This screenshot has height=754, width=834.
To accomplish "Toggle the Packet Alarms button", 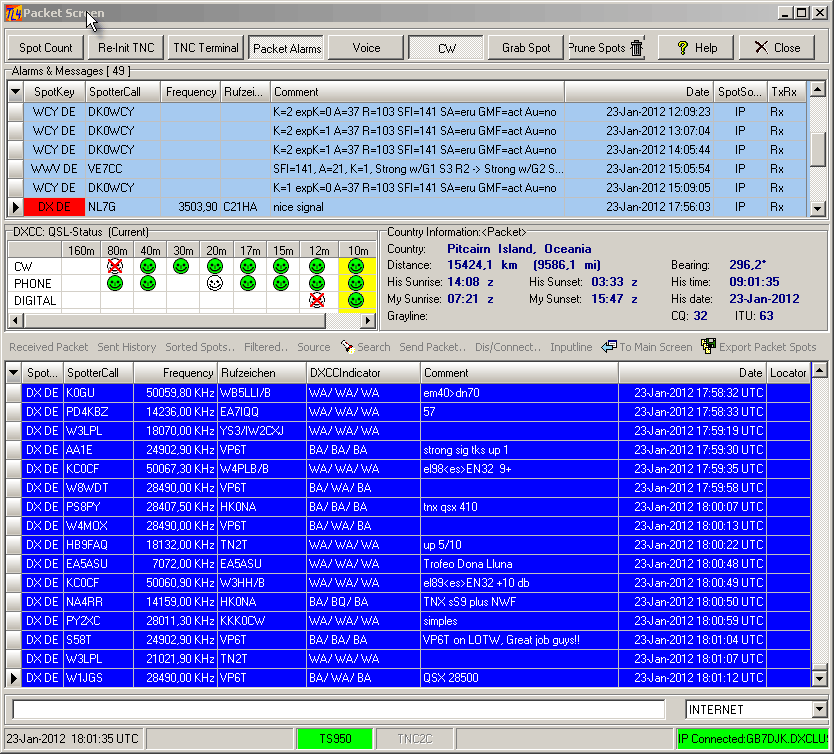I will [x=286, y=47].
